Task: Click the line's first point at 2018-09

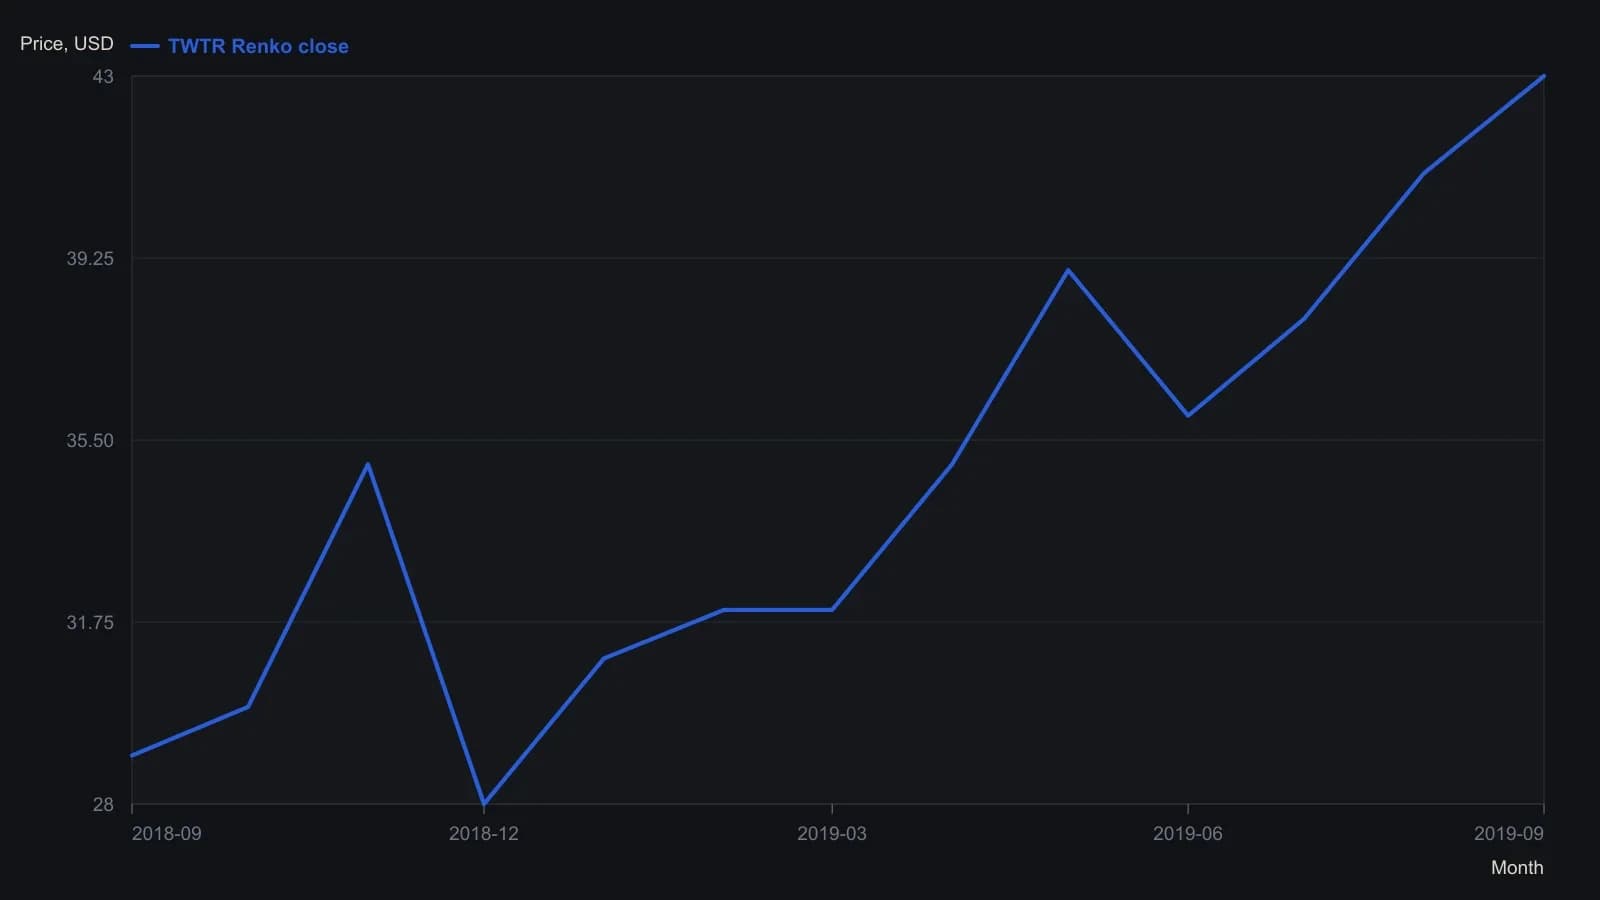Action: tap(132, 755)
